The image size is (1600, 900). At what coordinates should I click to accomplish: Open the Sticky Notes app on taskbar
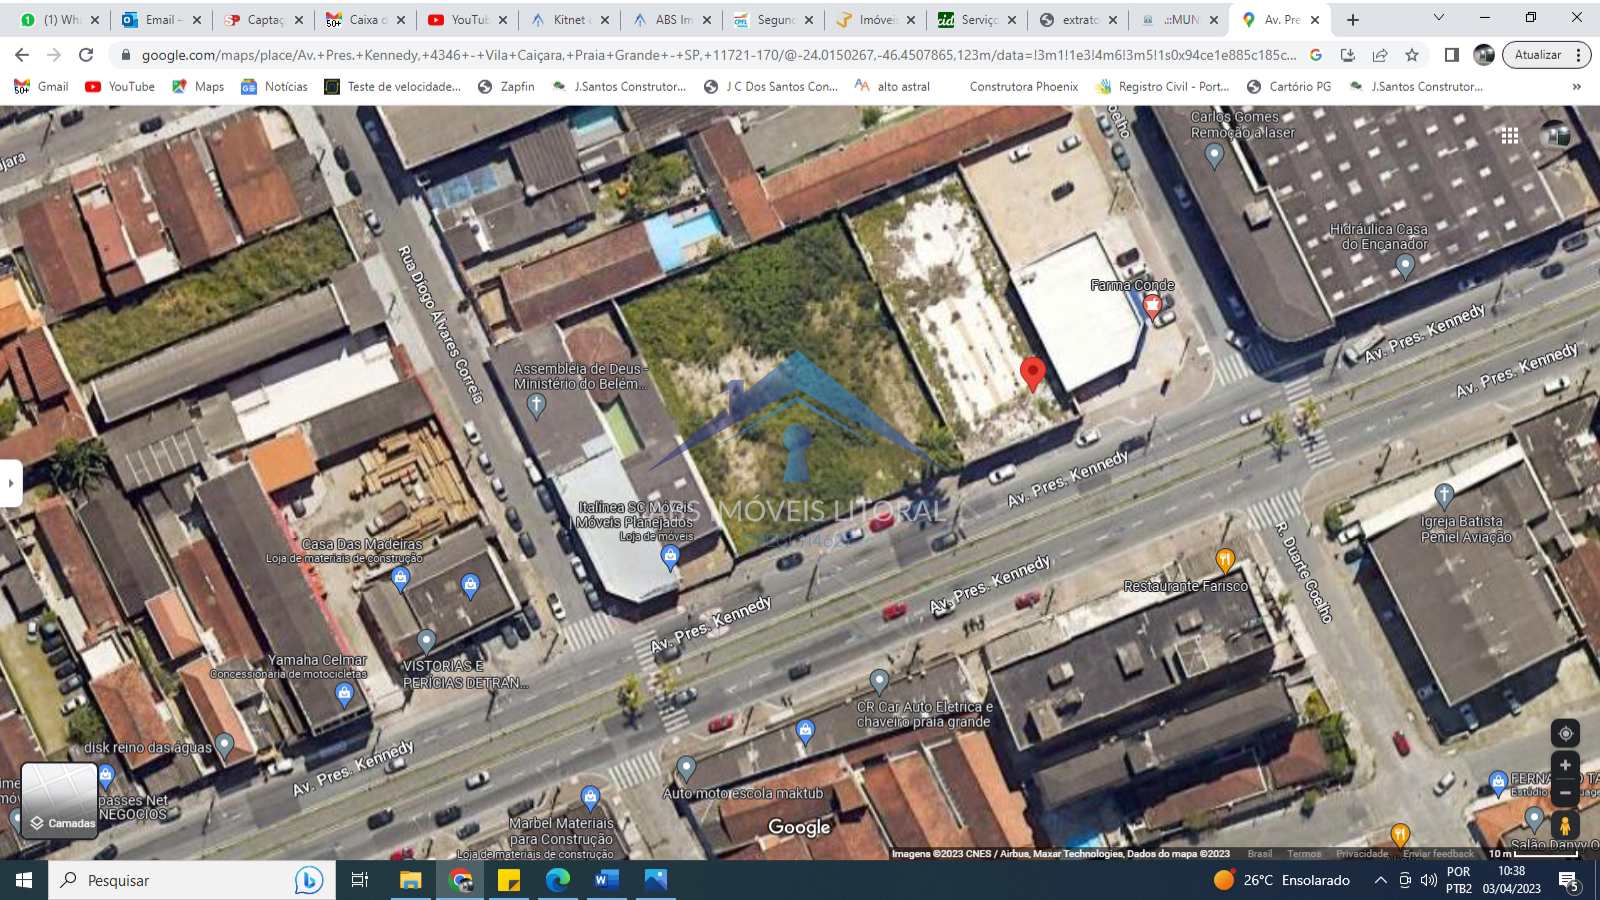pyautogui.click(x=508, y=880)
